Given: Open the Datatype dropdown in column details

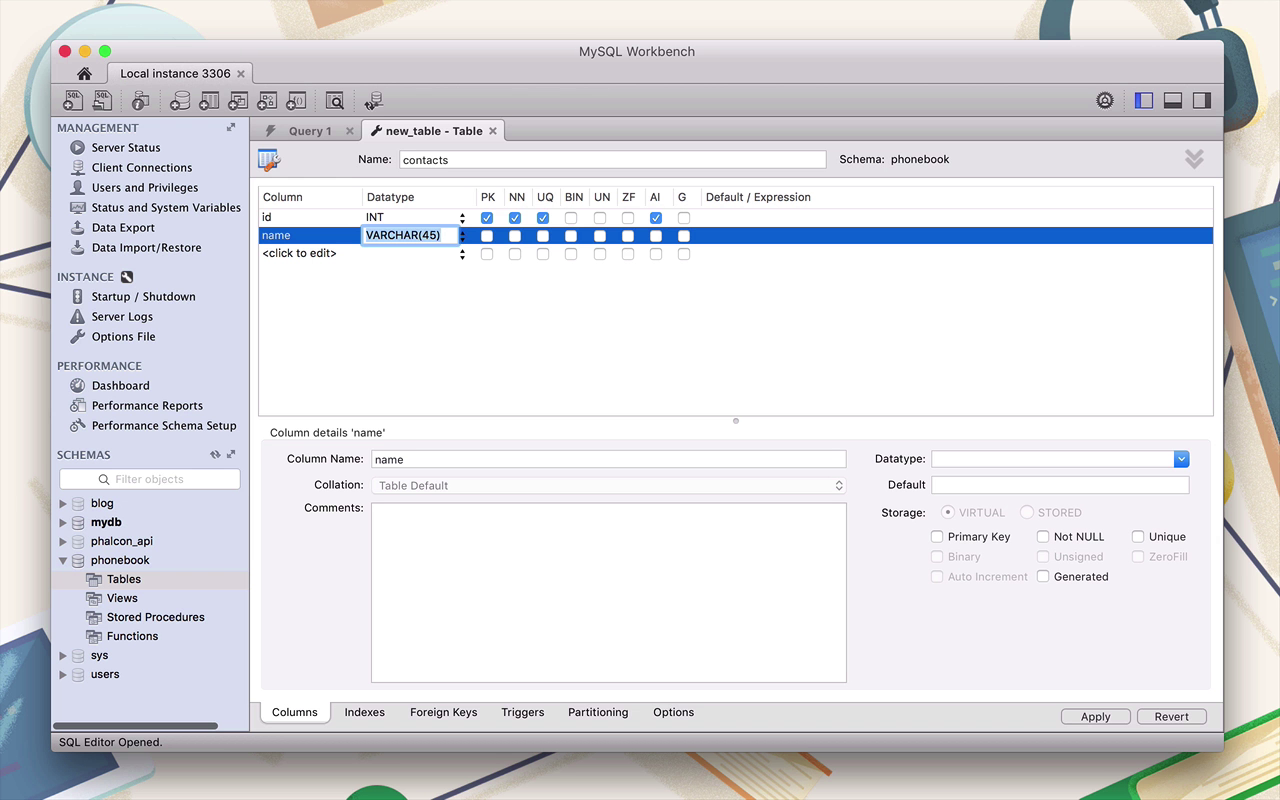Looking at the screenshot, I should pos(1181,459).
